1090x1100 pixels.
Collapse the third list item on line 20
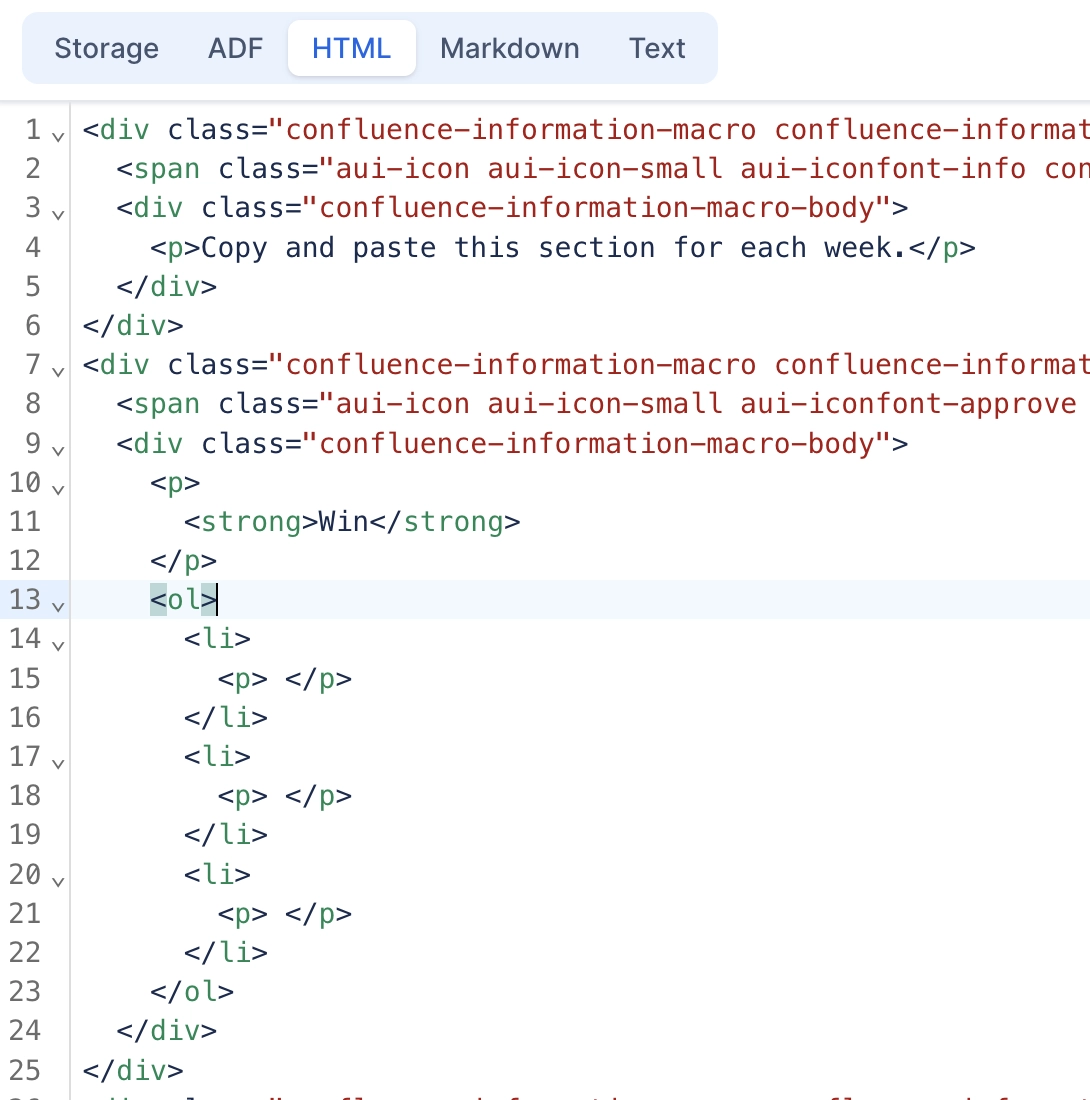pos(58,880)
